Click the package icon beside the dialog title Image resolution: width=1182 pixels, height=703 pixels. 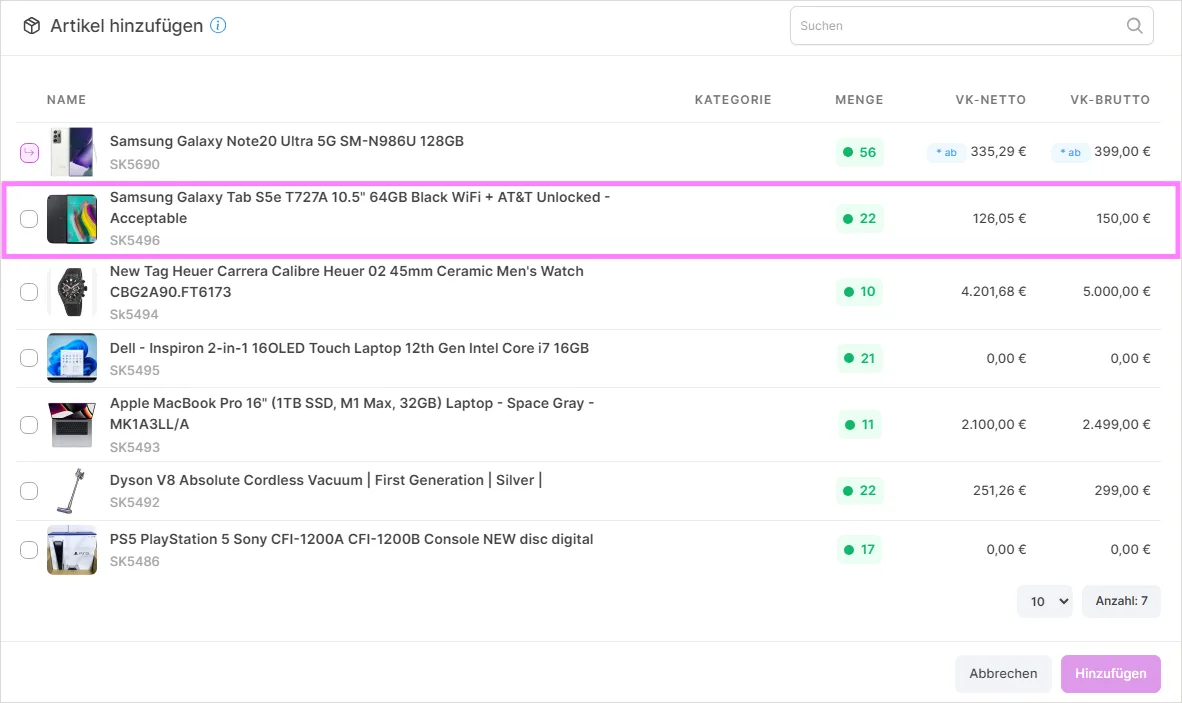(x=32, y=26)
